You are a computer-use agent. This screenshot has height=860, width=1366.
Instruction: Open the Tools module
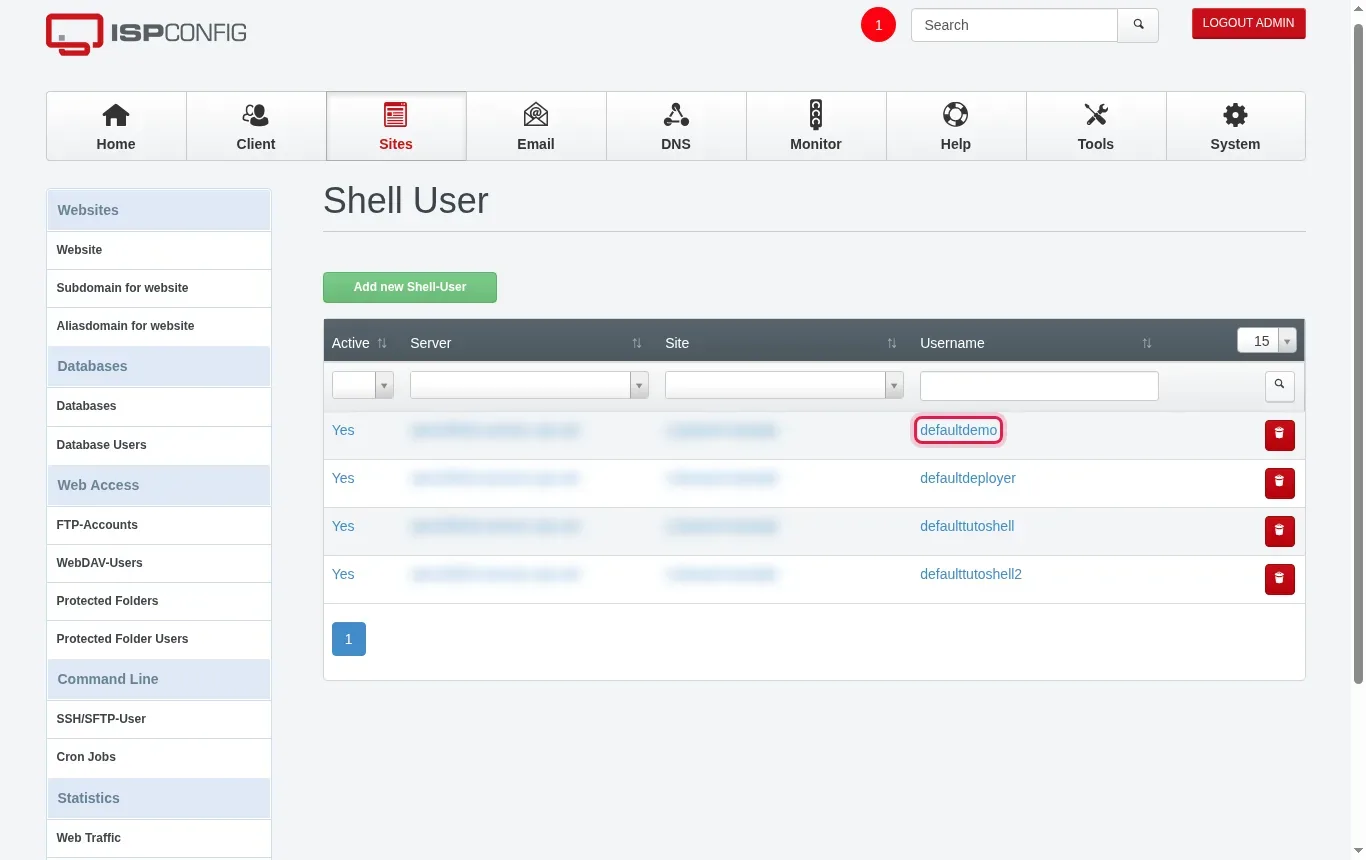(x=1096, y=126)
